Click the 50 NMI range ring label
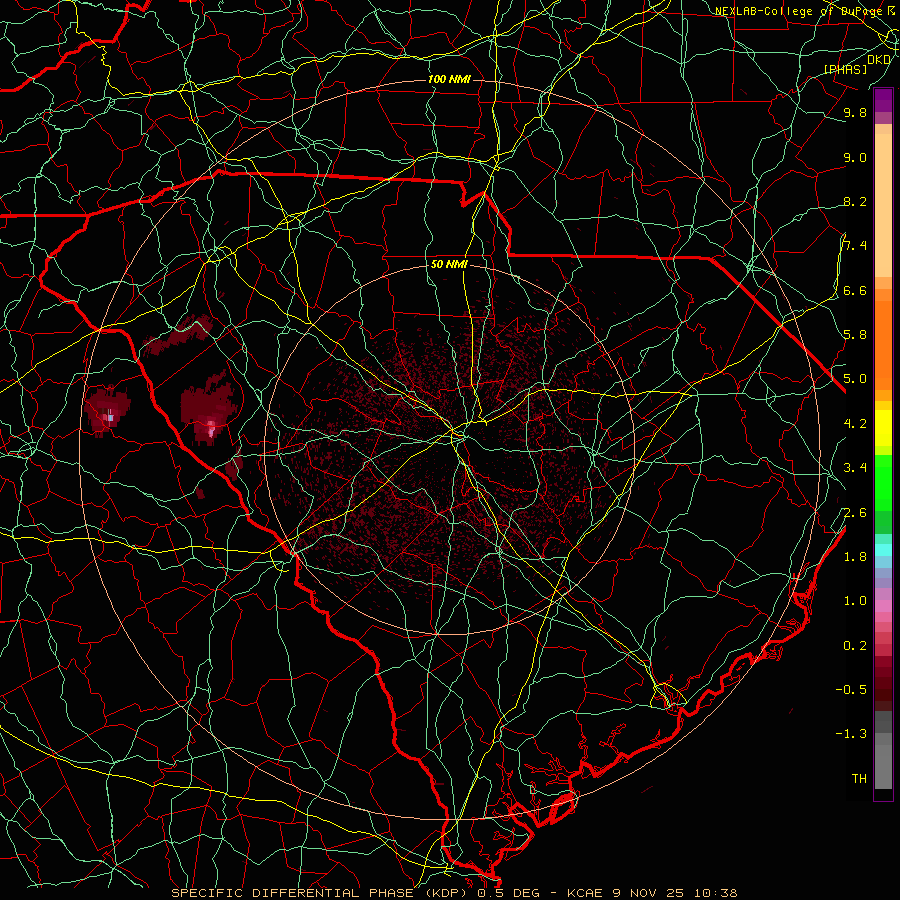 click(449, 265)
